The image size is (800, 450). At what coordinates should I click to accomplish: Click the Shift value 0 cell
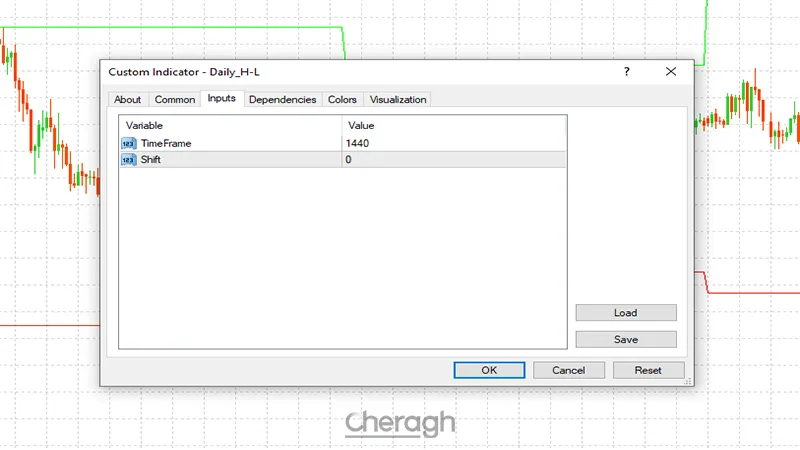point(453,159)
